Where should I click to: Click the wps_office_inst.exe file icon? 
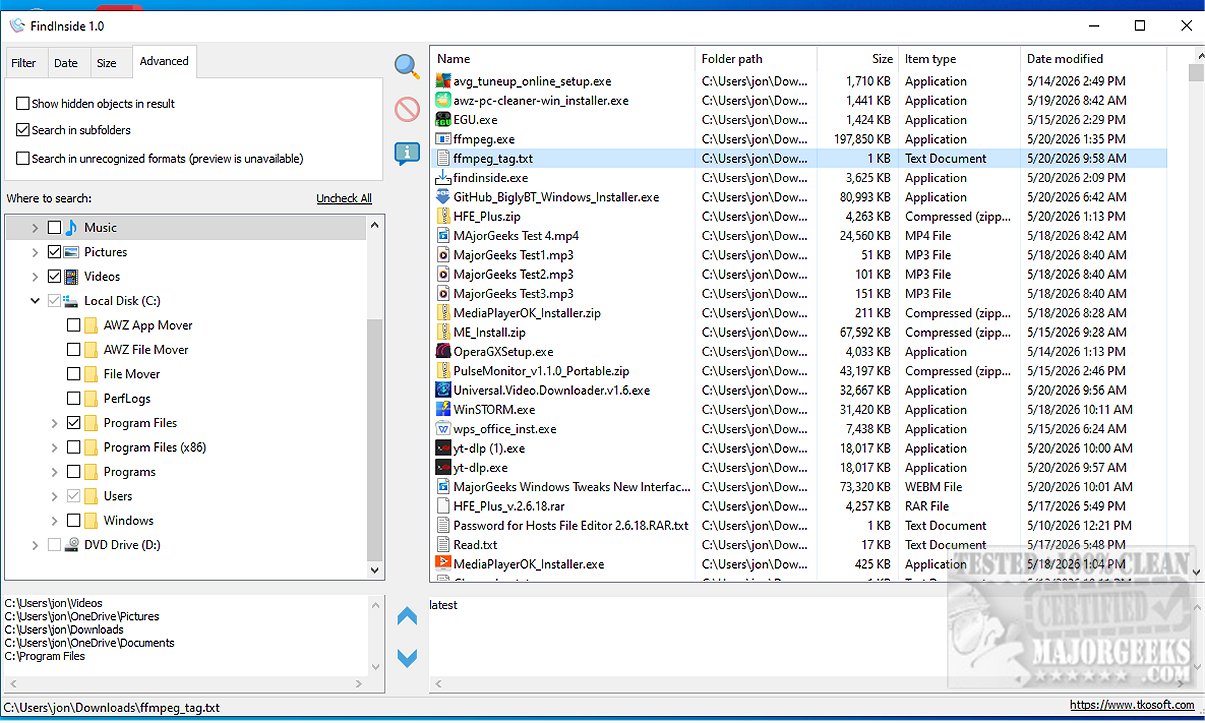pos(444,429)
